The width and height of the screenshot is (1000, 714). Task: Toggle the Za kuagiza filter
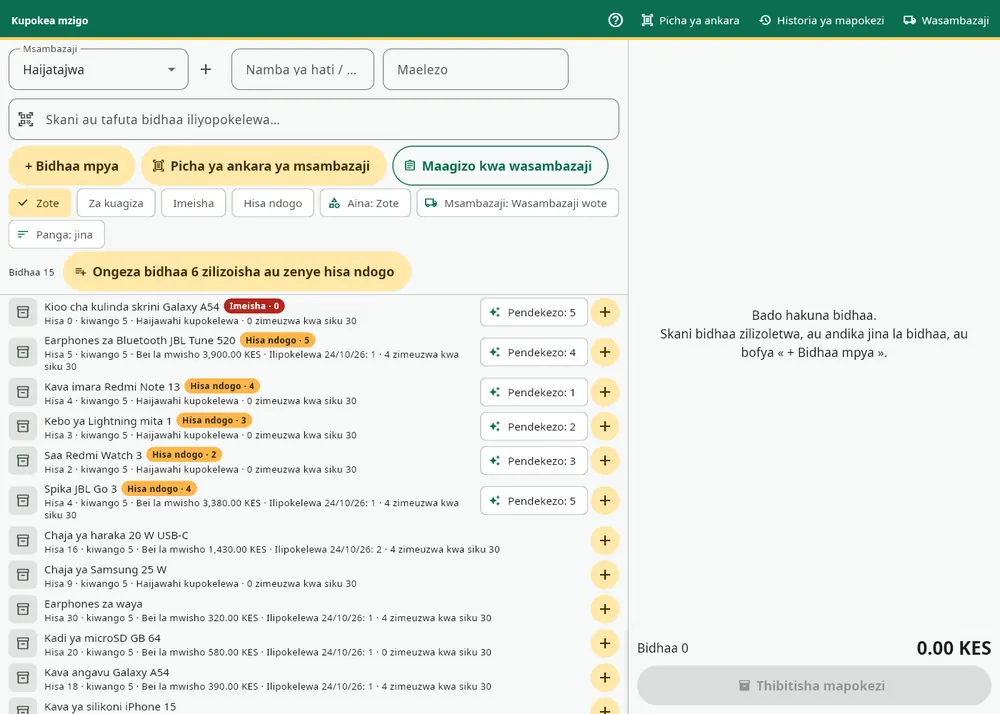[116, 203]
